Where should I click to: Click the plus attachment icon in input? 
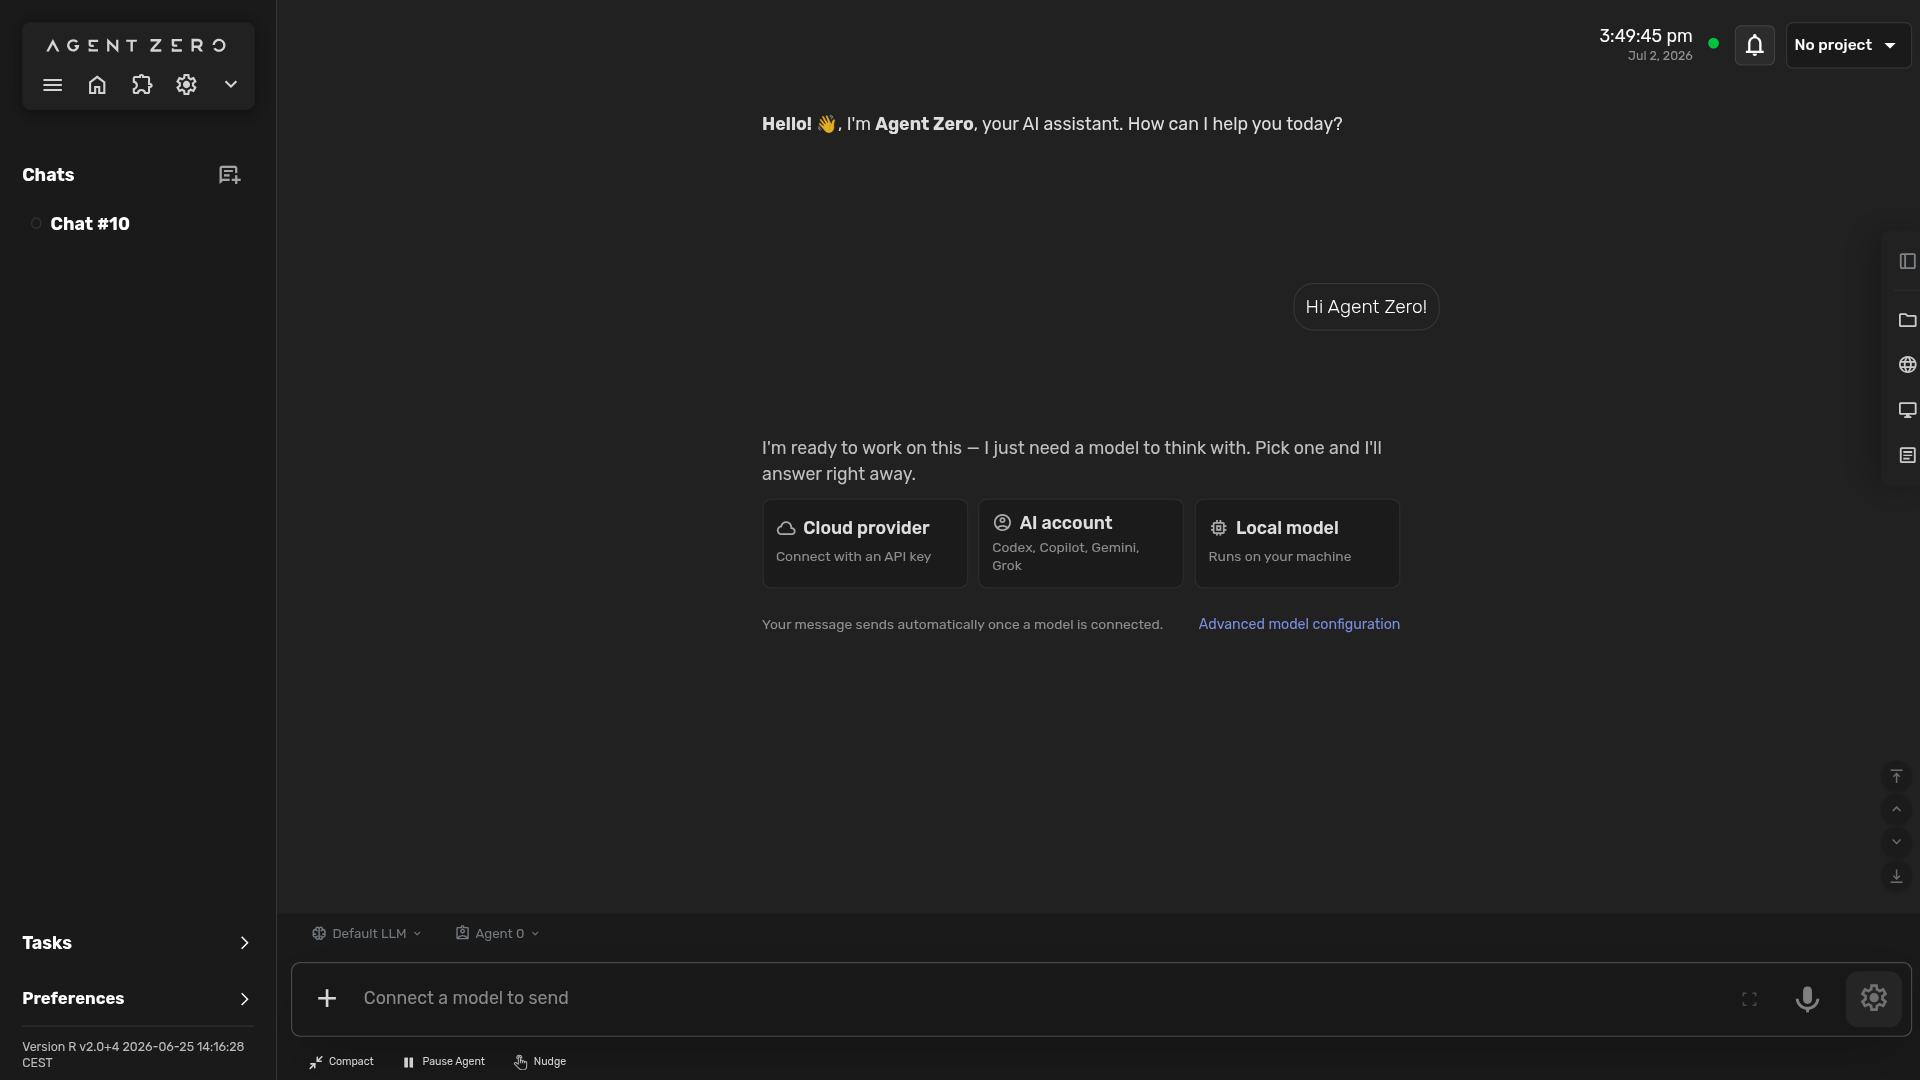[327, 998]
